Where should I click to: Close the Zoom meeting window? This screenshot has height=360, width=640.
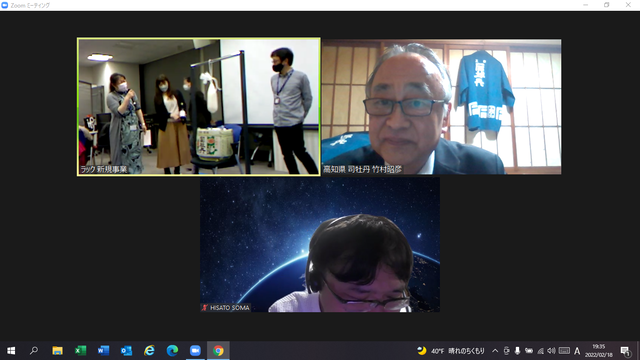(628, 5)
